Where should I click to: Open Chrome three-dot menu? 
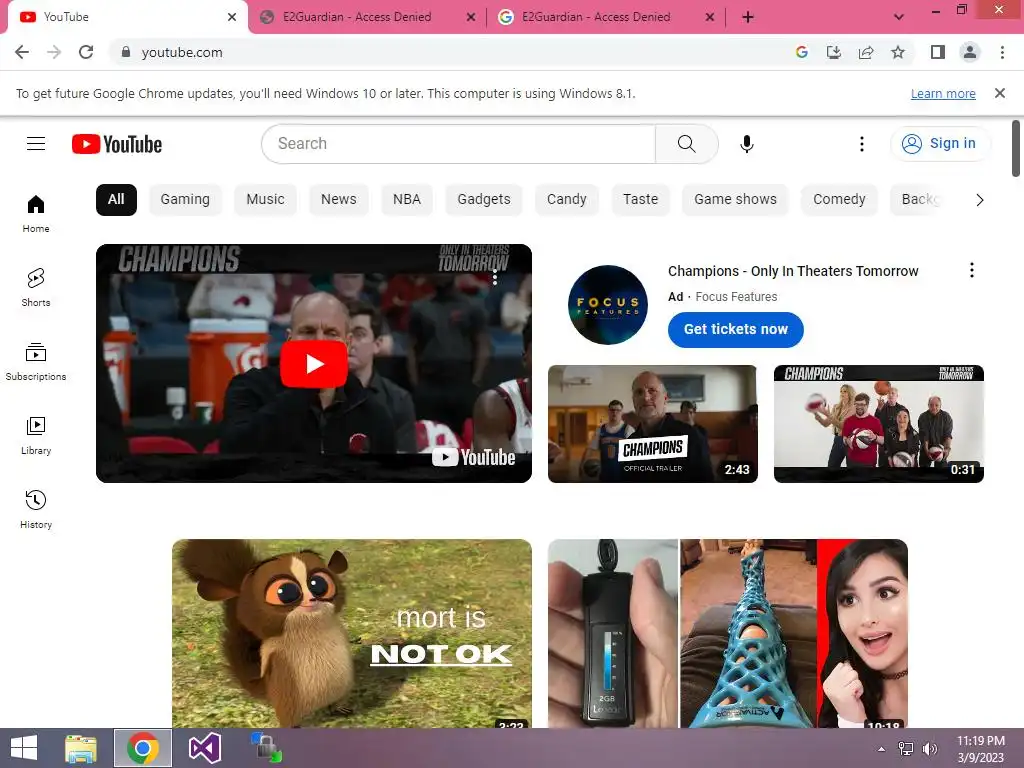tap(1002, 52)
